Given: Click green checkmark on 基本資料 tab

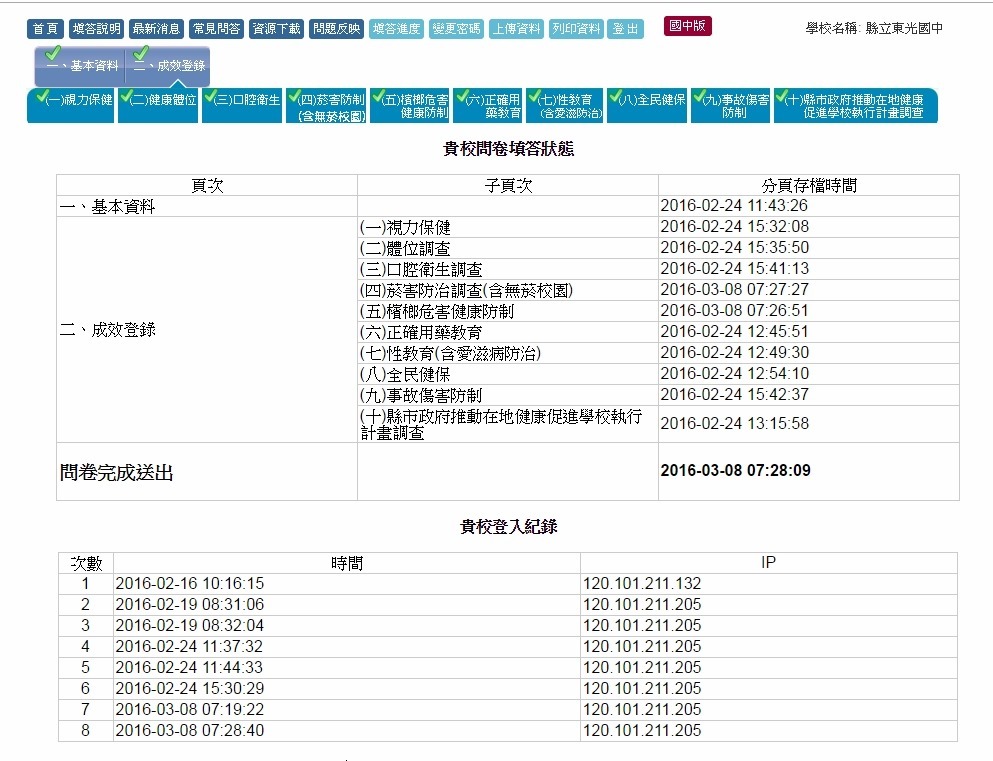Looking at the screenshot, I should (x=54, y=53).
